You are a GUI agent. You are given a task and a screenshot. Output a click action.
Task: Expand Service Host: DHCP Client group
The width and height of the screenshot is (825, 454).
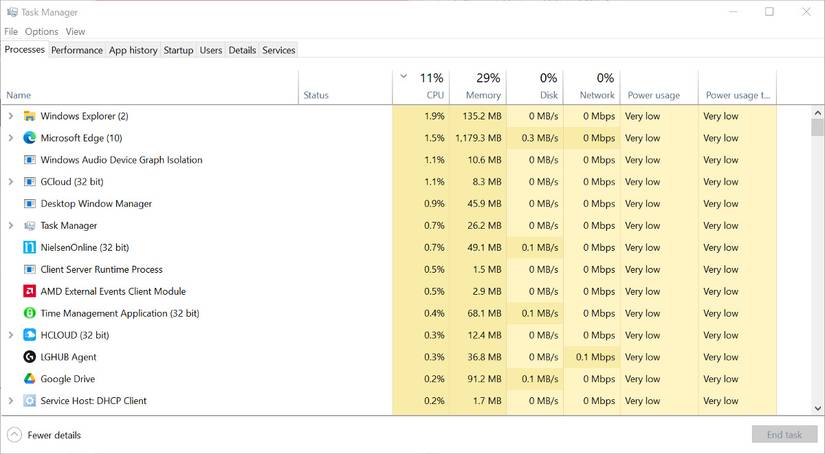coord(11,400)
